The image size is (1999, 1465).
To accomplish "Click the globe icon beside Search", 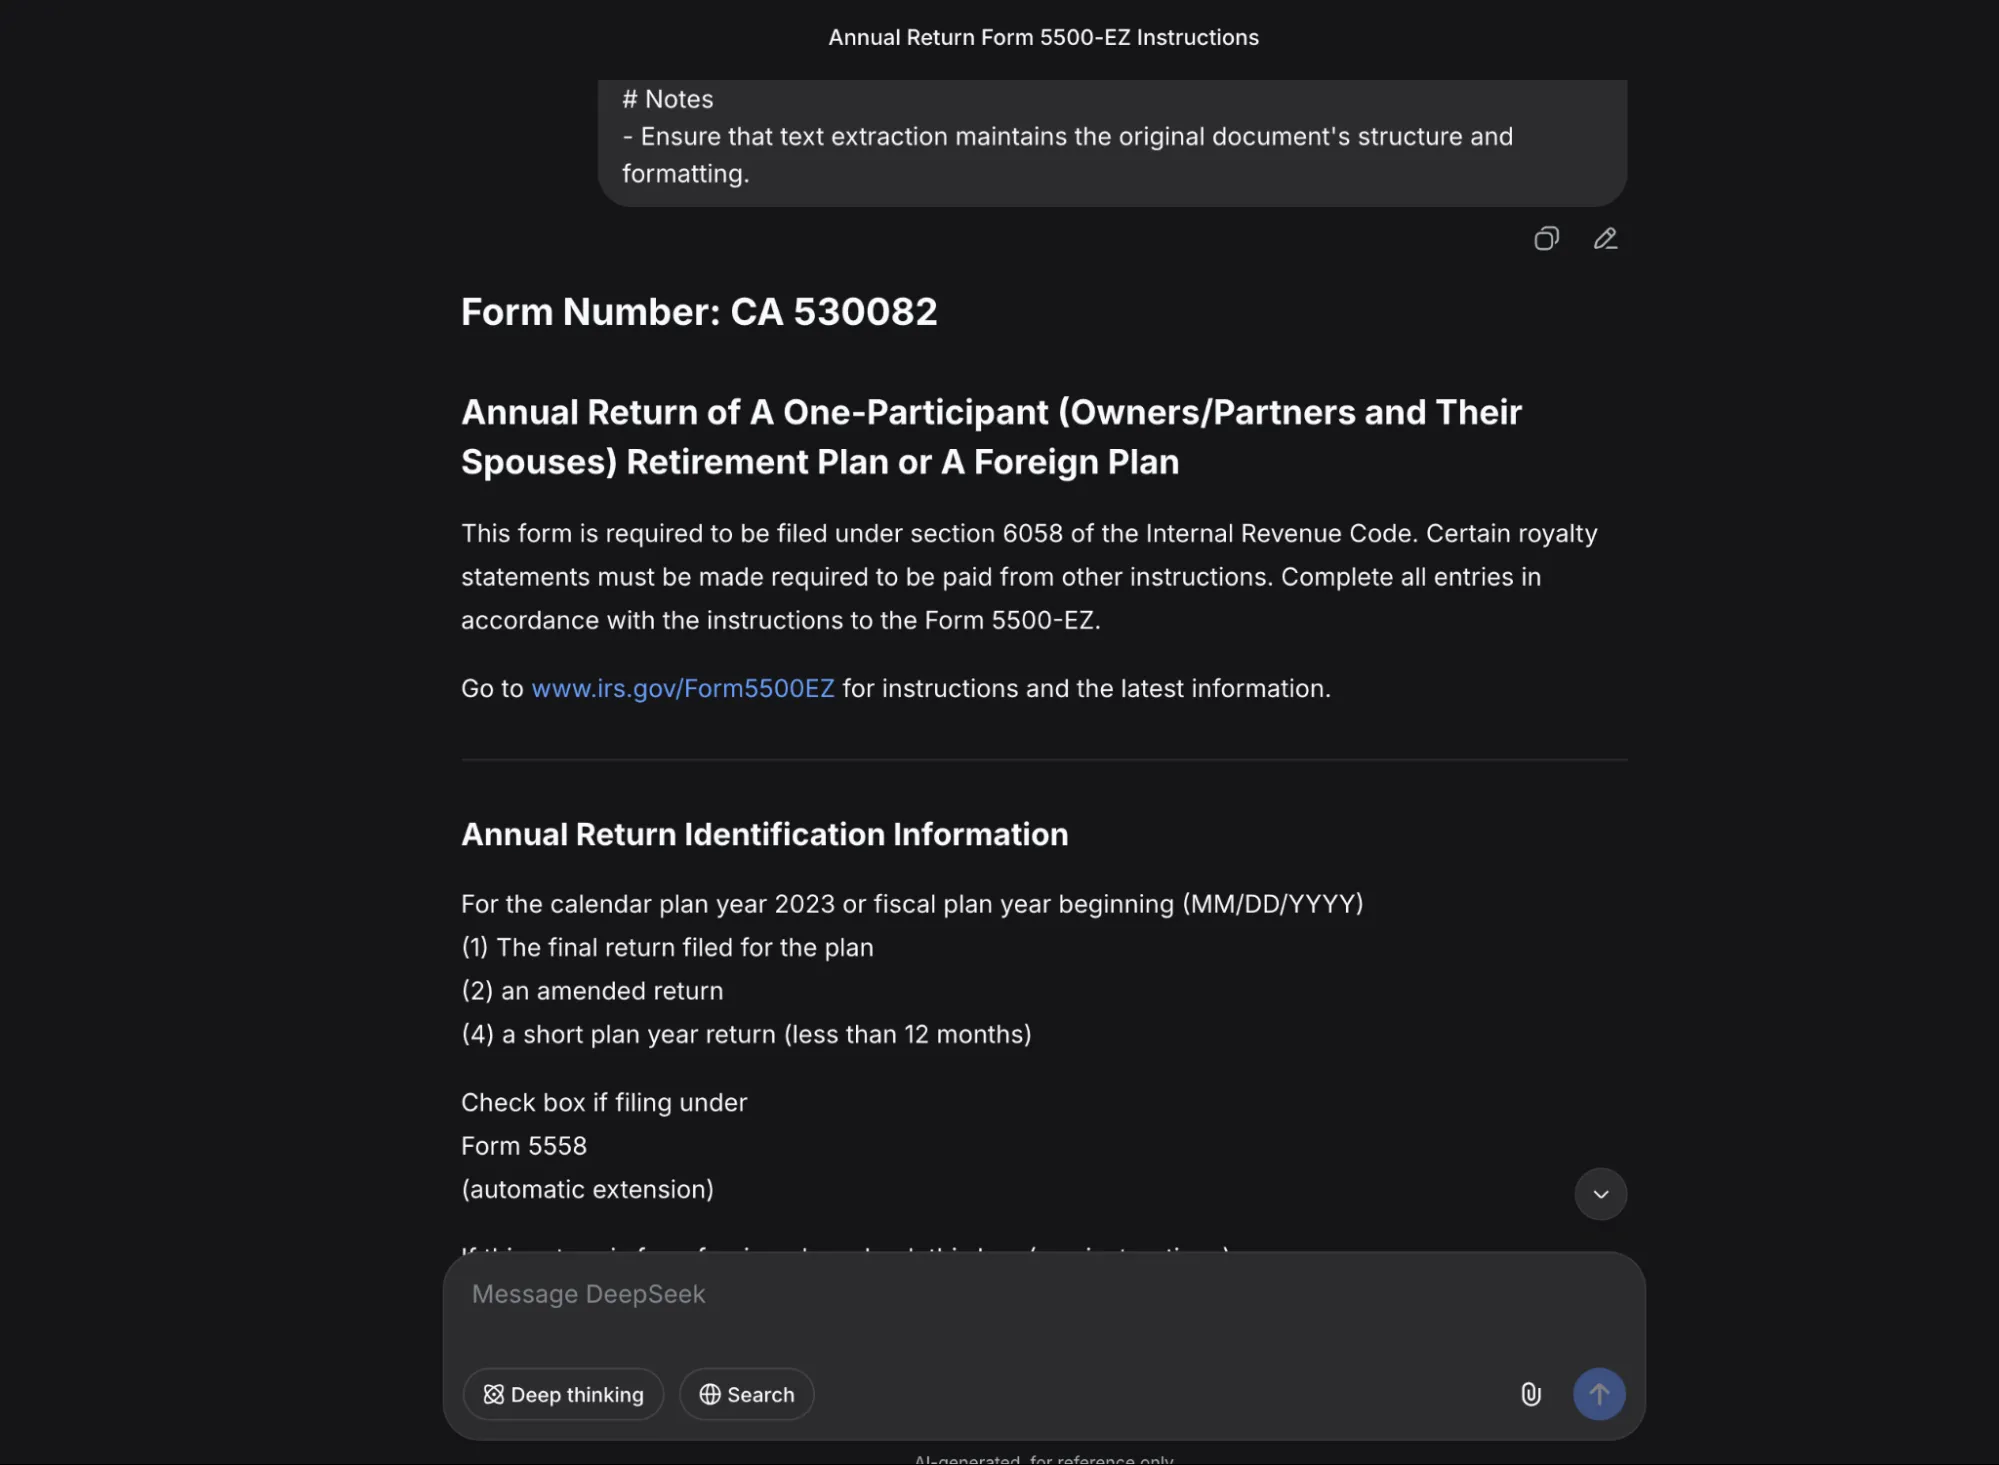I will click(710, 1394).
